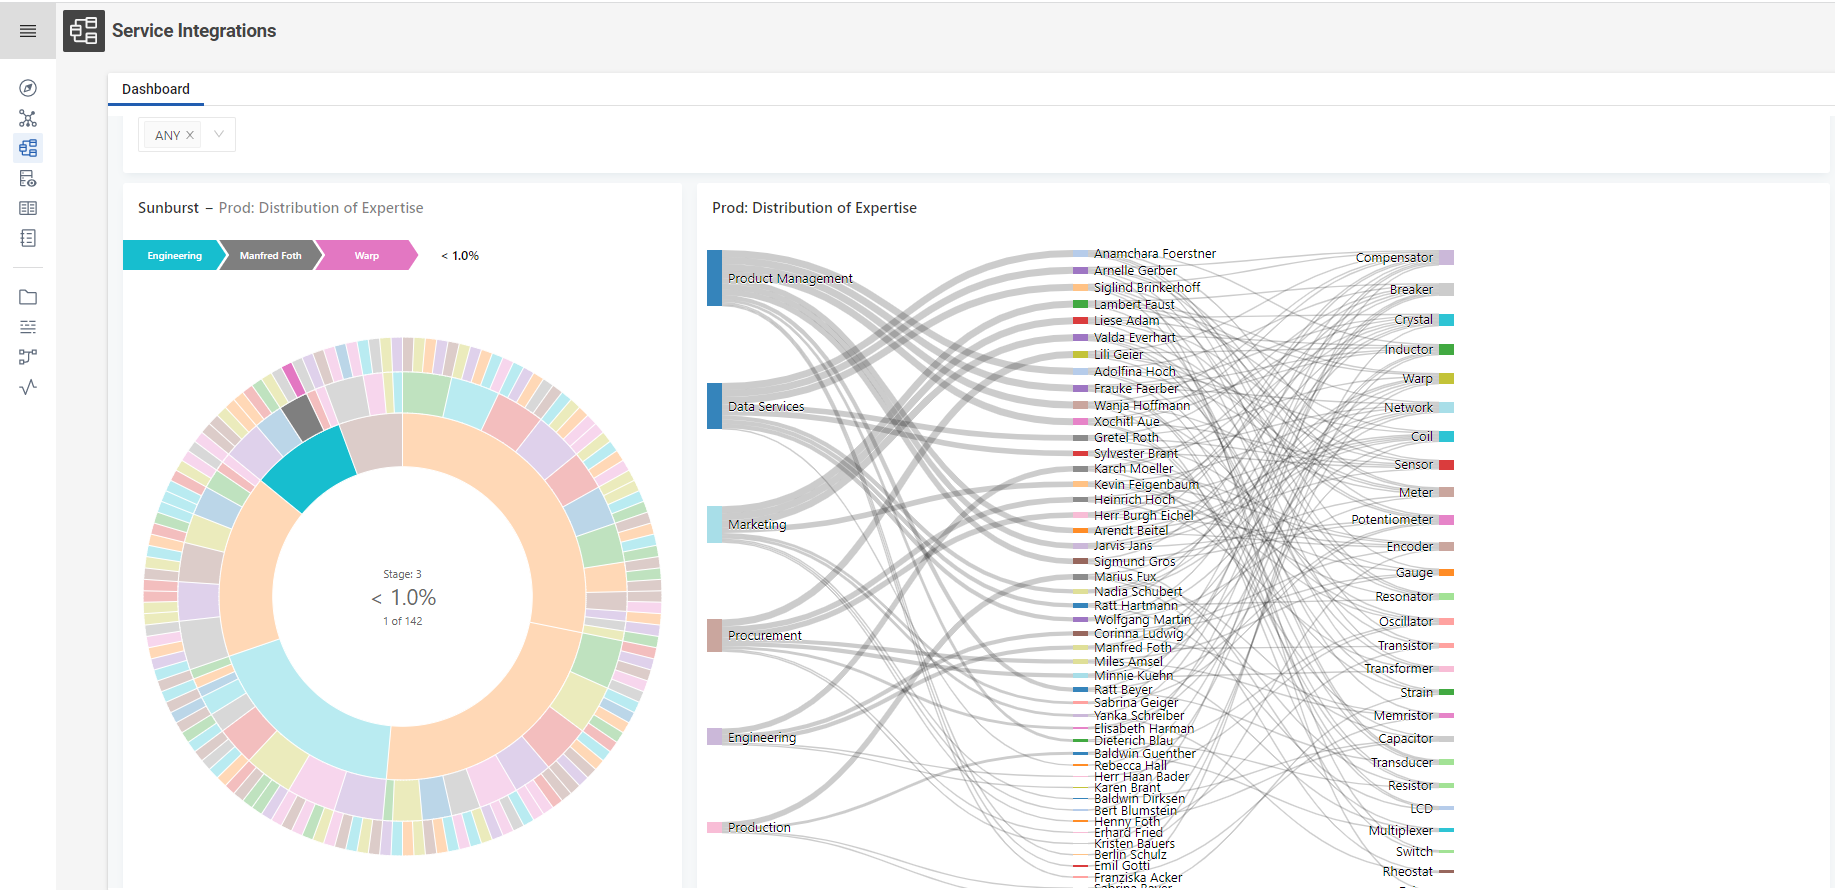Expand the ANY filter dropdown arrow

click(219, 134)
